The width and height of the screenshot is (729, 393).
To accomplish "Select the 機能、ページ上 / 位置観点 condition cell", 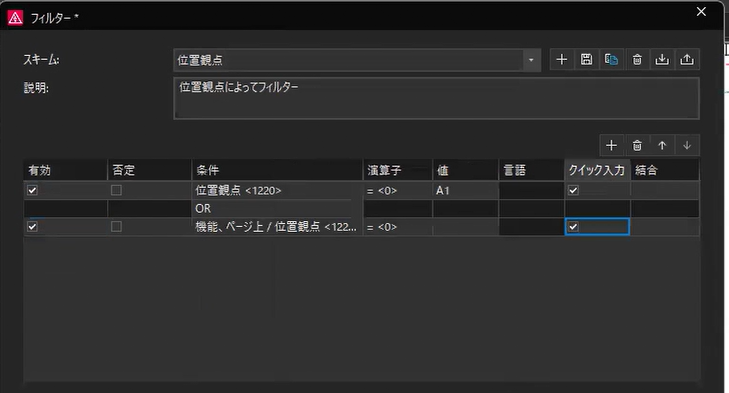I will coord(277,226).
